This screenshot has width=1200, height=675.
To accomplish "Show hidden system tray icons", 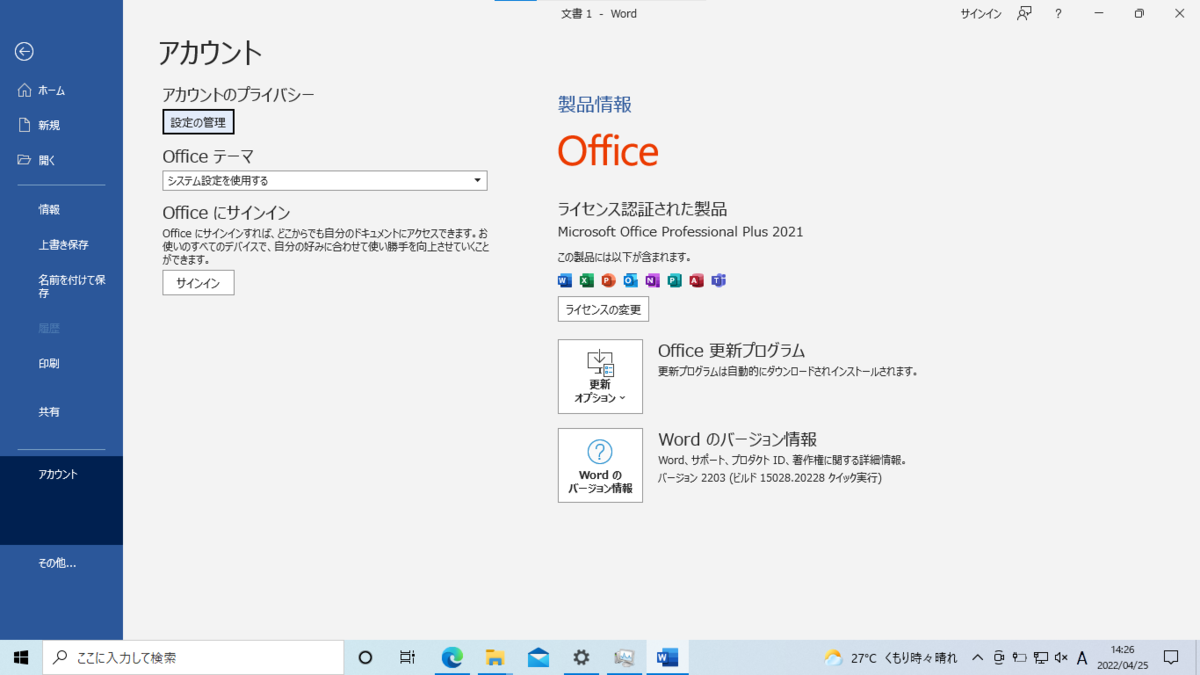I will click(x=977, y=657).
